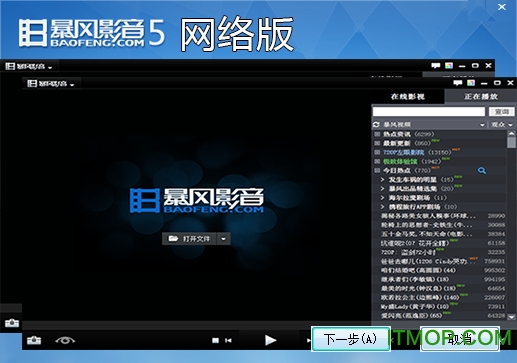Collapse the 今日热点 (770) category

[377, 170]
